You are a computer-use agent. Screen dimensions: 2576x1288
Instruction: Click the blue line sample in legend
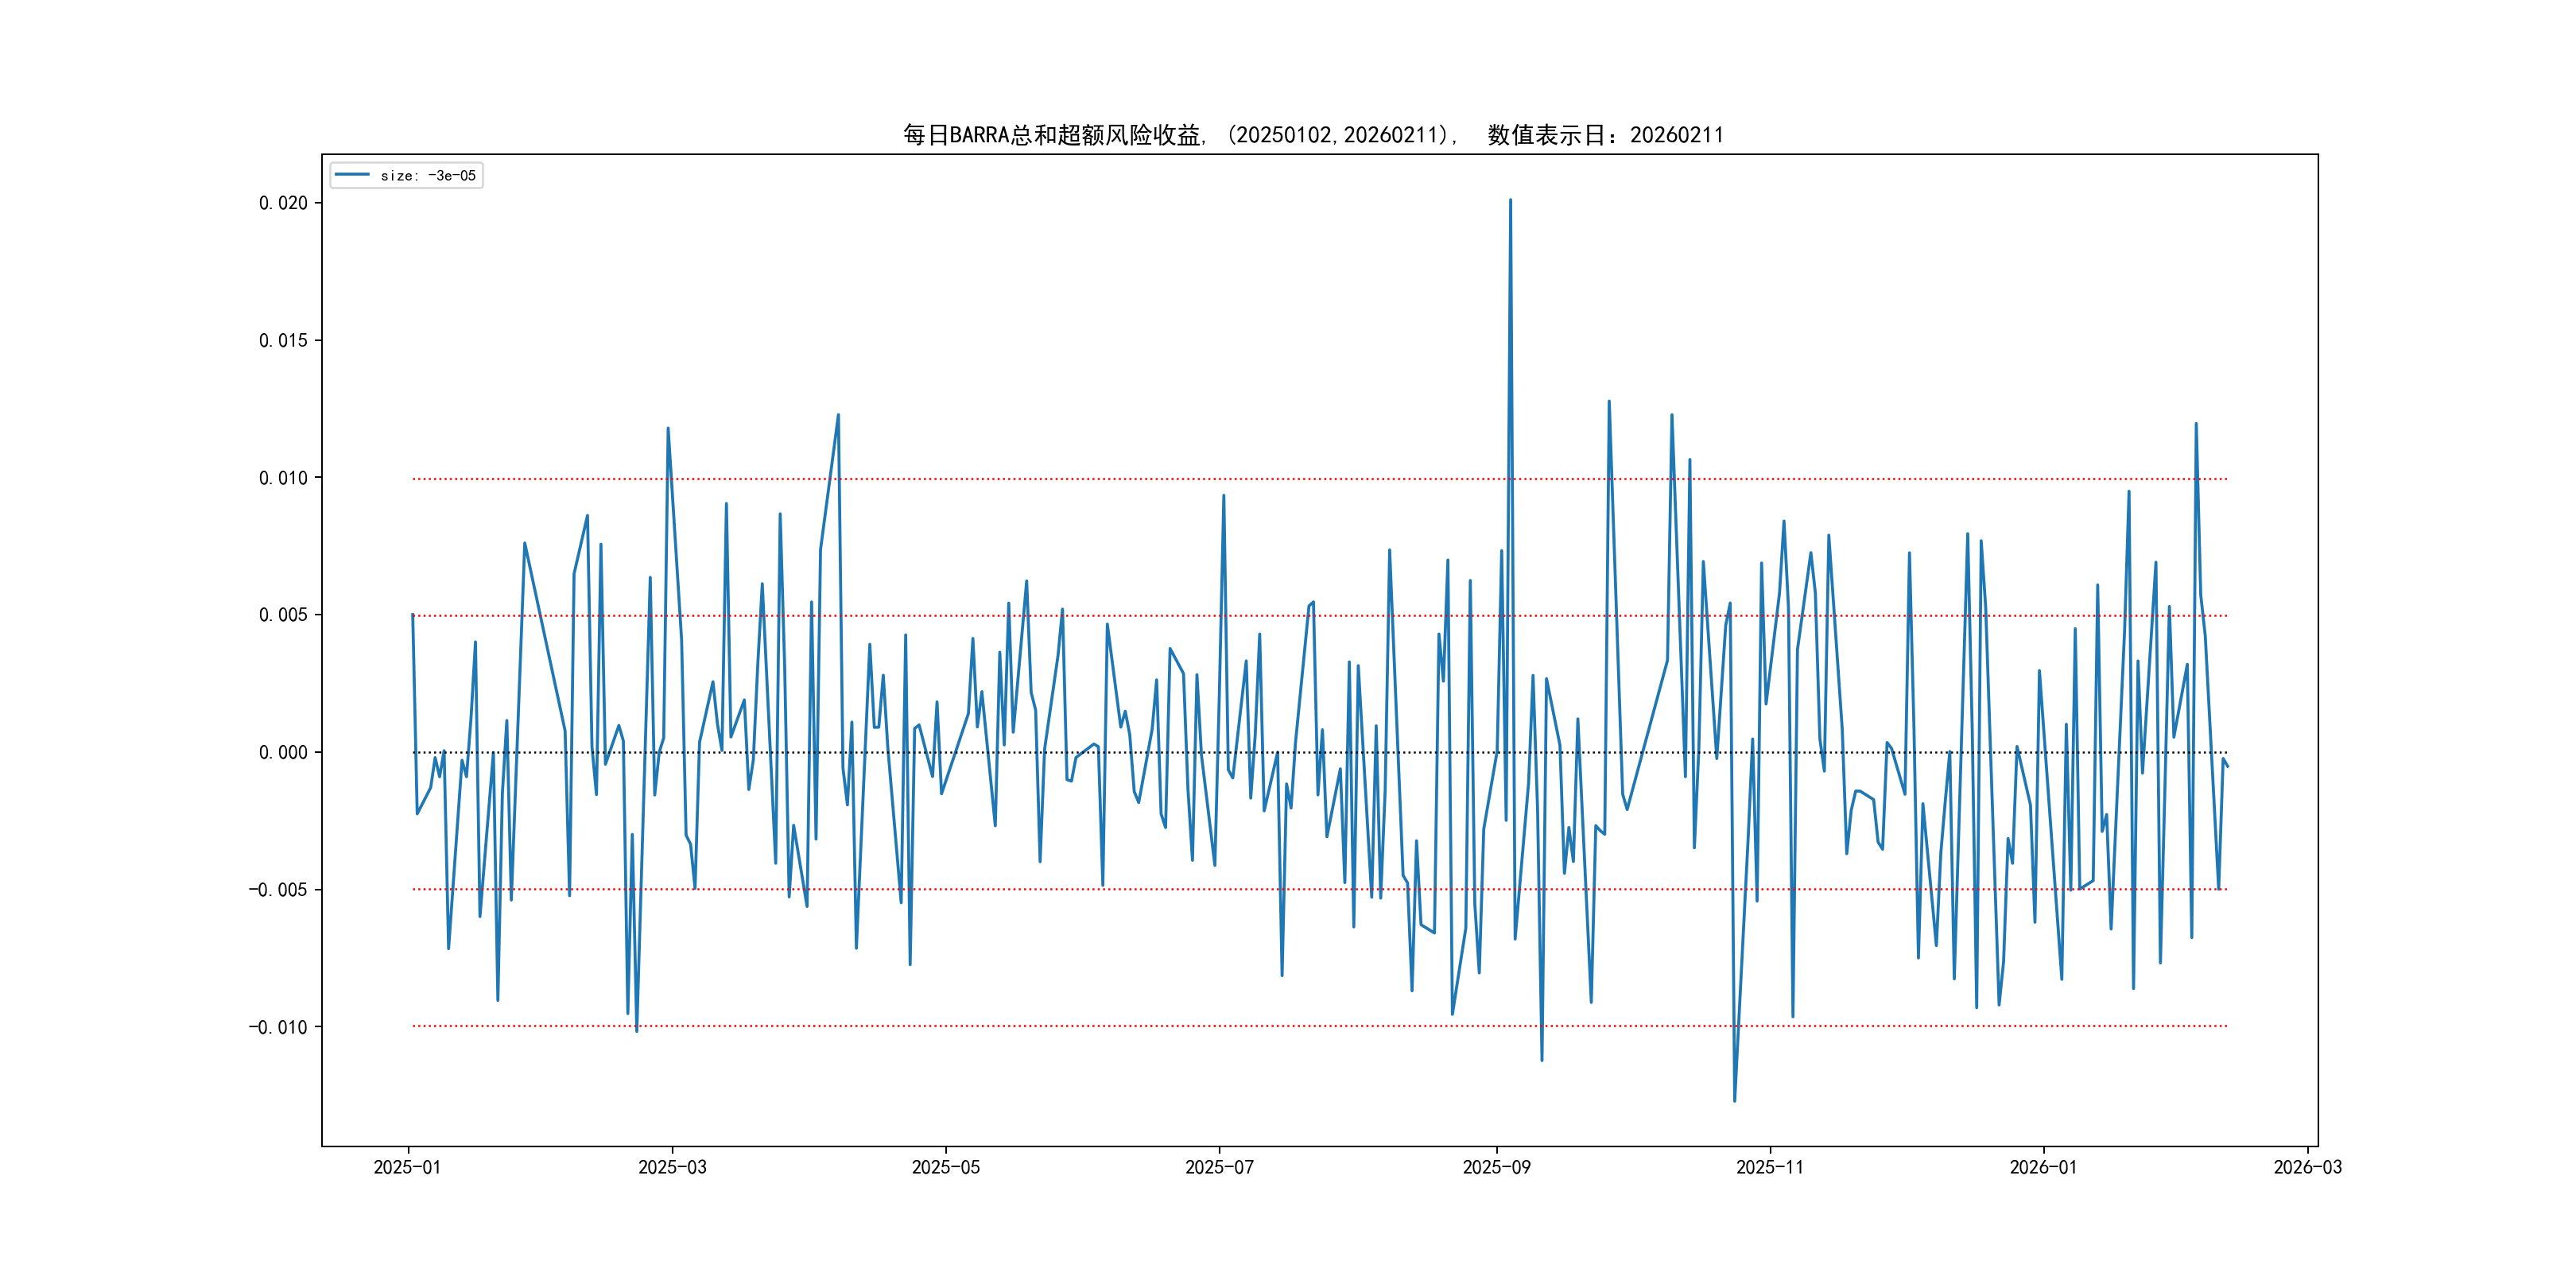(x=352, y=175)
